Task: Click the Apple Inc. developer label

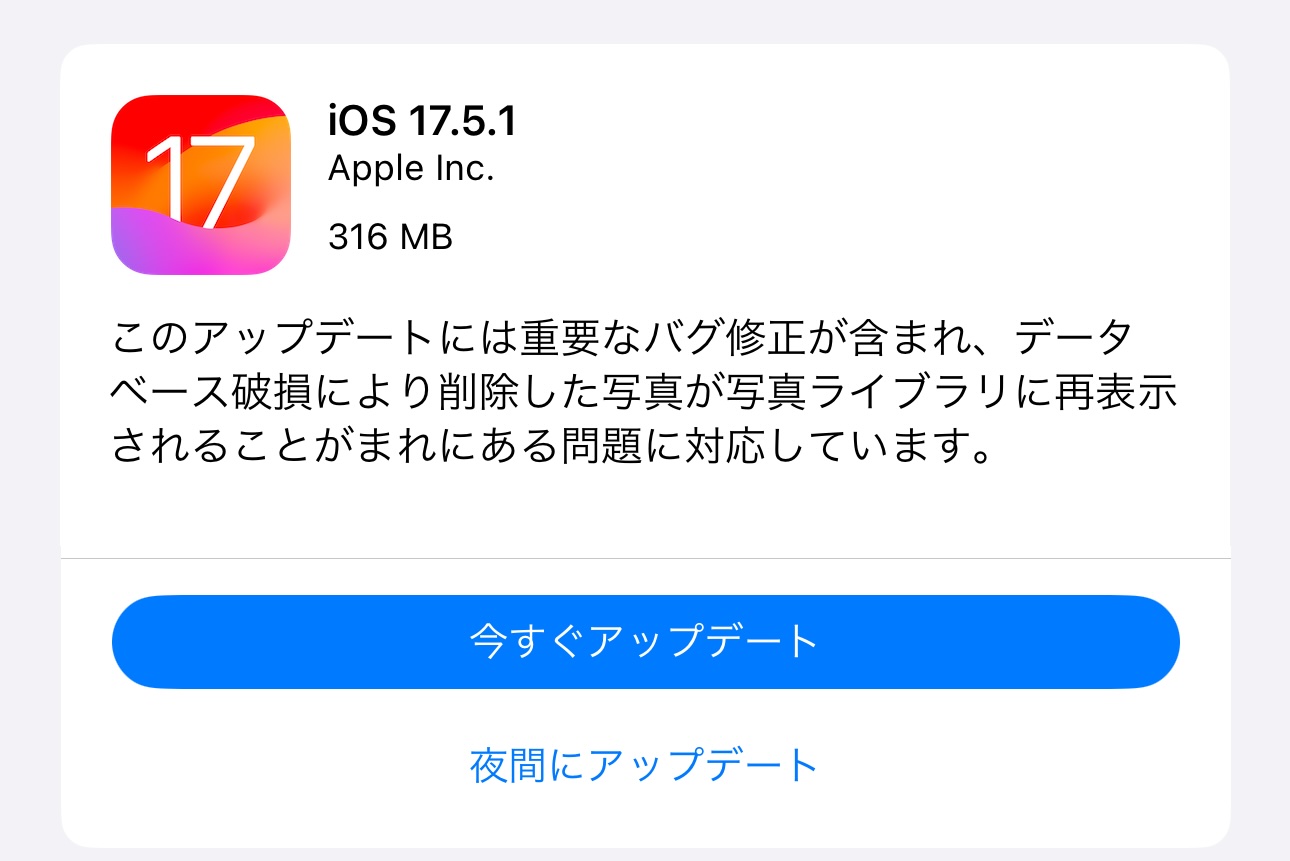Action: [x=411, y=169]
